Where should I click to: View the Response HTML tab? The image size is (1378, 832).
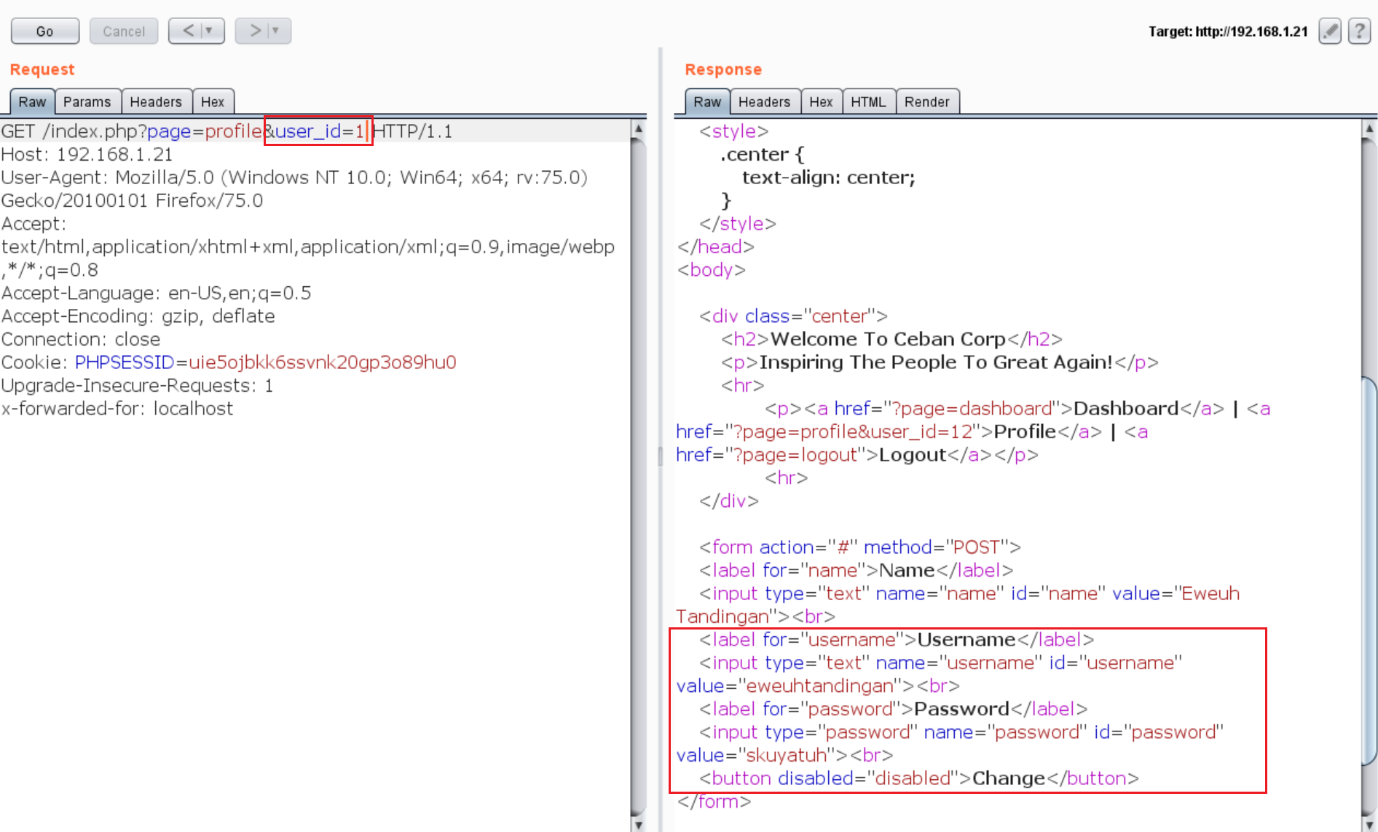(x=868, y=102)
